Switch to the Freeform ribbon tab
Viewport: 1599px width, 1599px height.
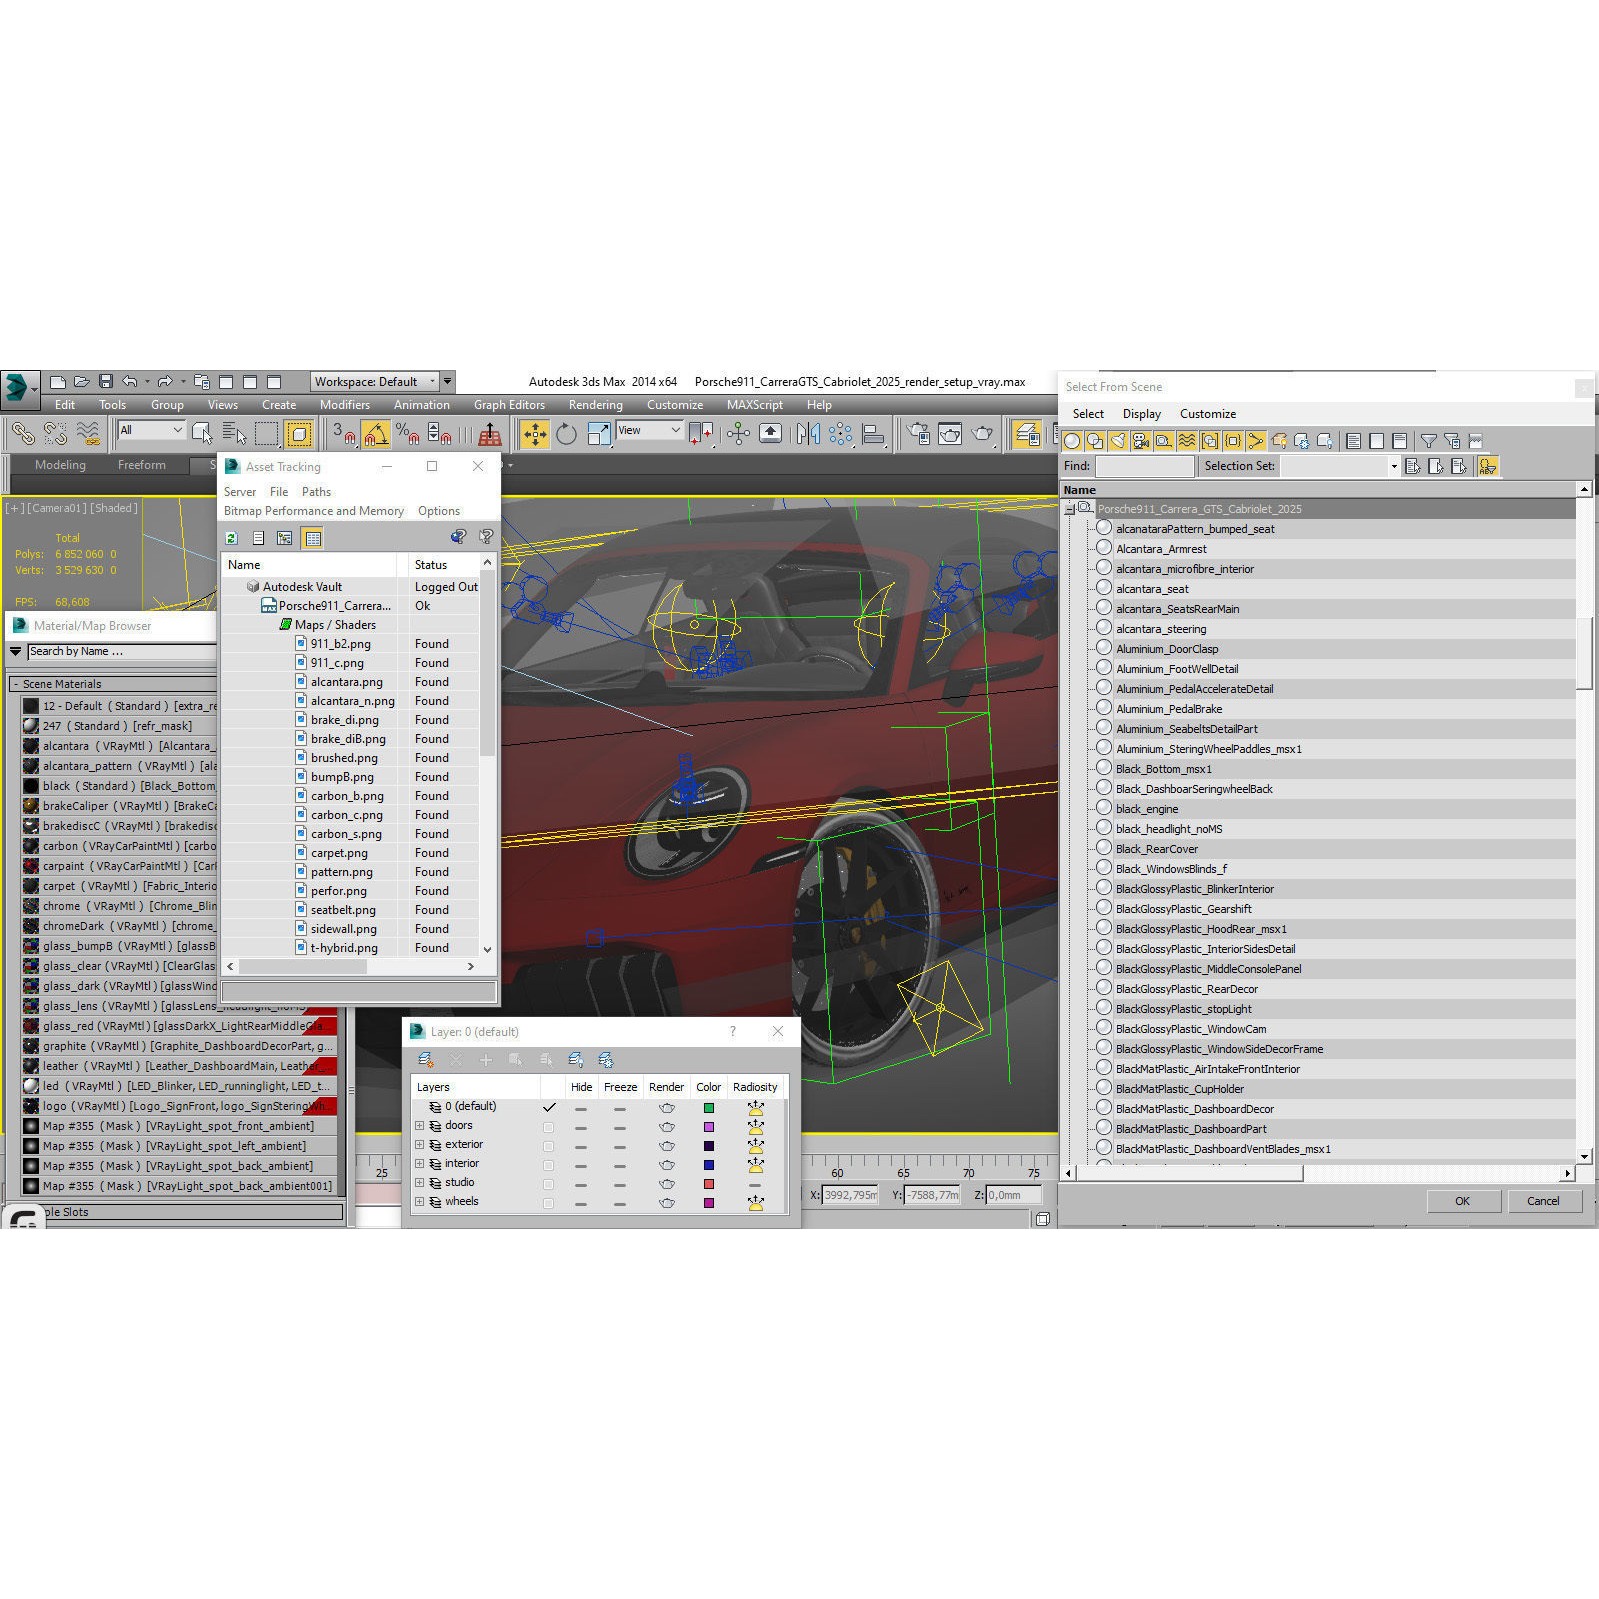point(142,465)
